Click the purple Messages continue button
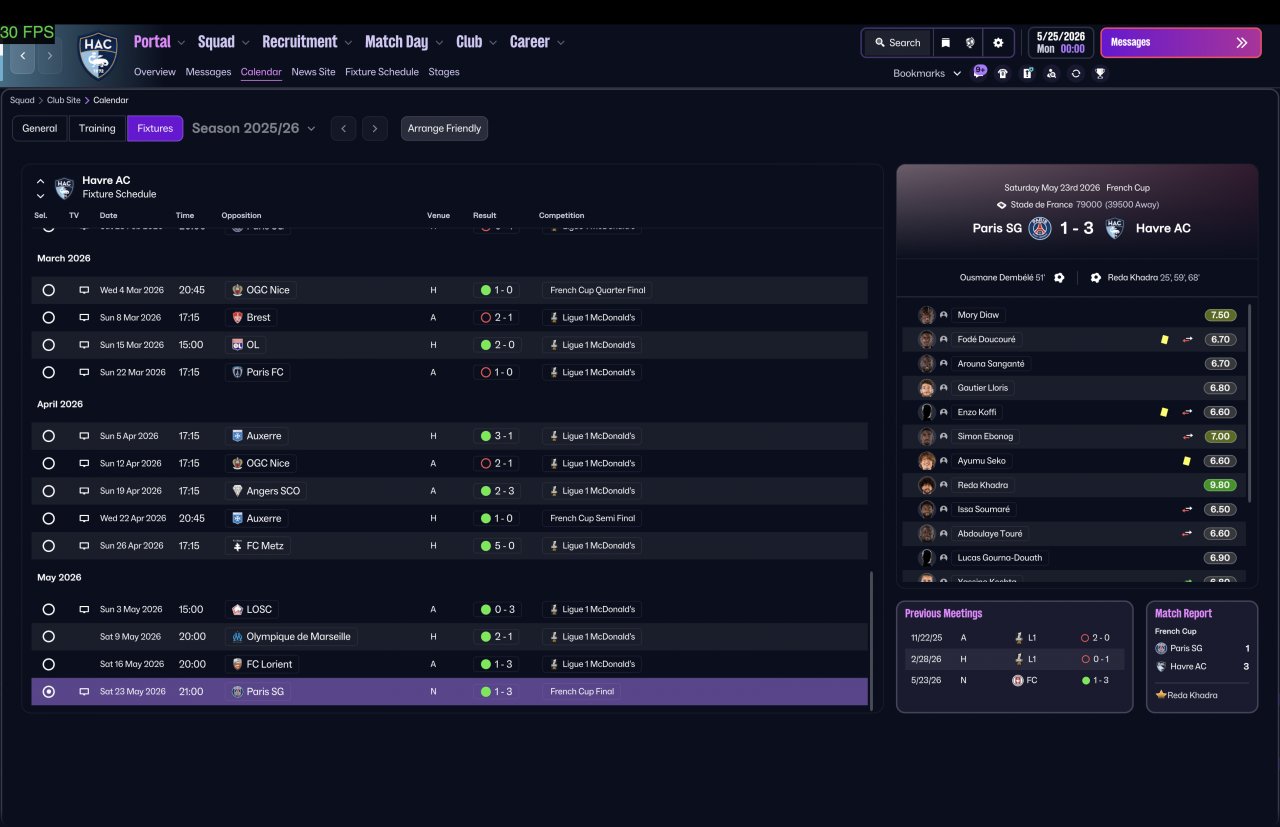This screenshot has height=827, width=1280. point(1181,43)
